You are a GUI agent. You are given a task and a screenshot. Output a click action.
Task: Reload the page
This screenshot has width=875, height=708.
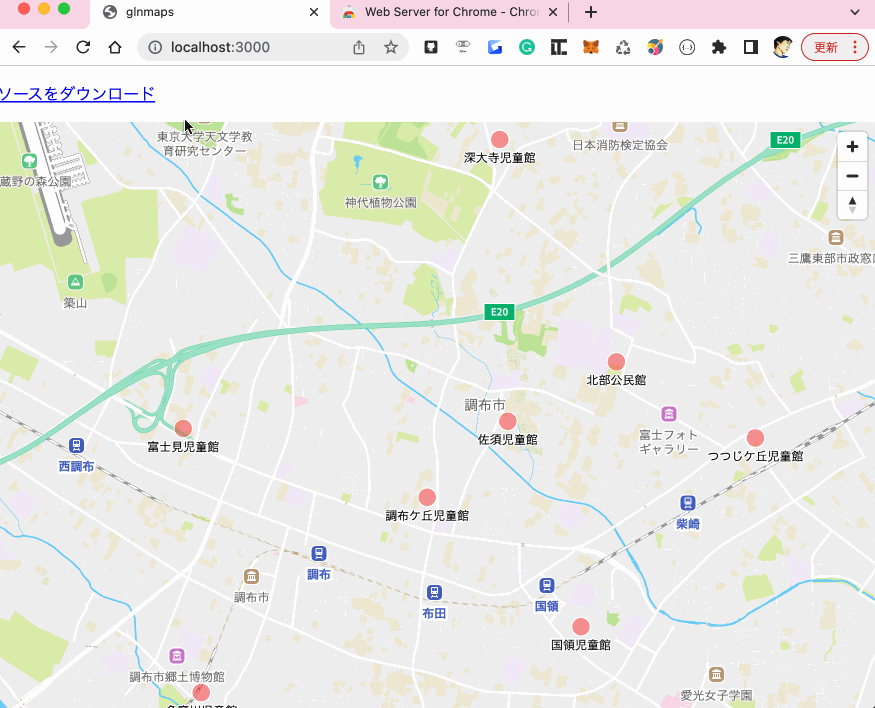point(83,47)
